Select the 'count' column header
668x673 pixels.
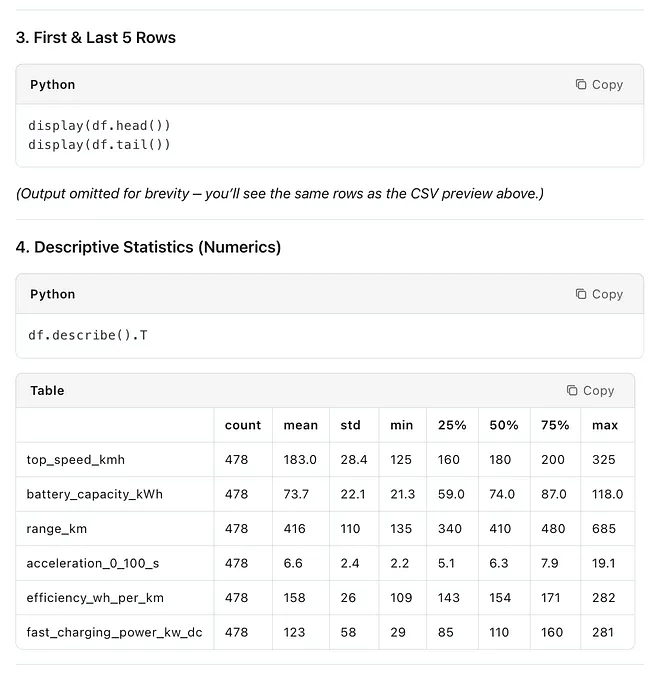click(x=243, y=425)
